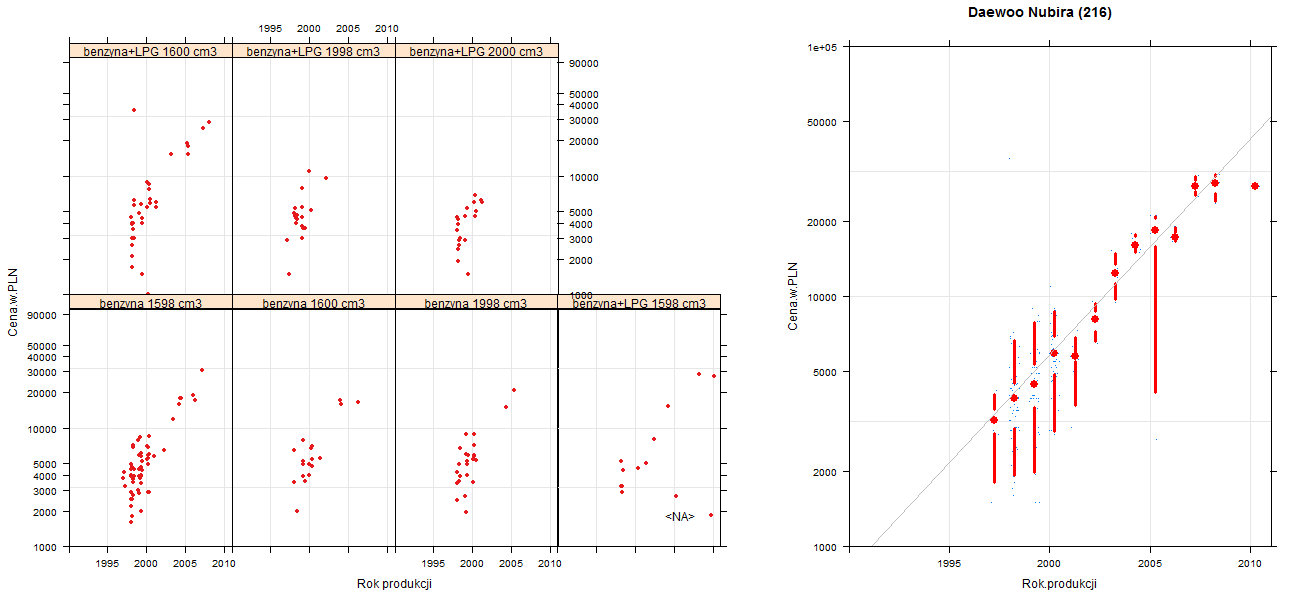Image resolution: width=1300 pixels, height=600 pixels.
Task: Click the "Rok produkcji" label under the panel grid
Action: (x=394, y=584)
